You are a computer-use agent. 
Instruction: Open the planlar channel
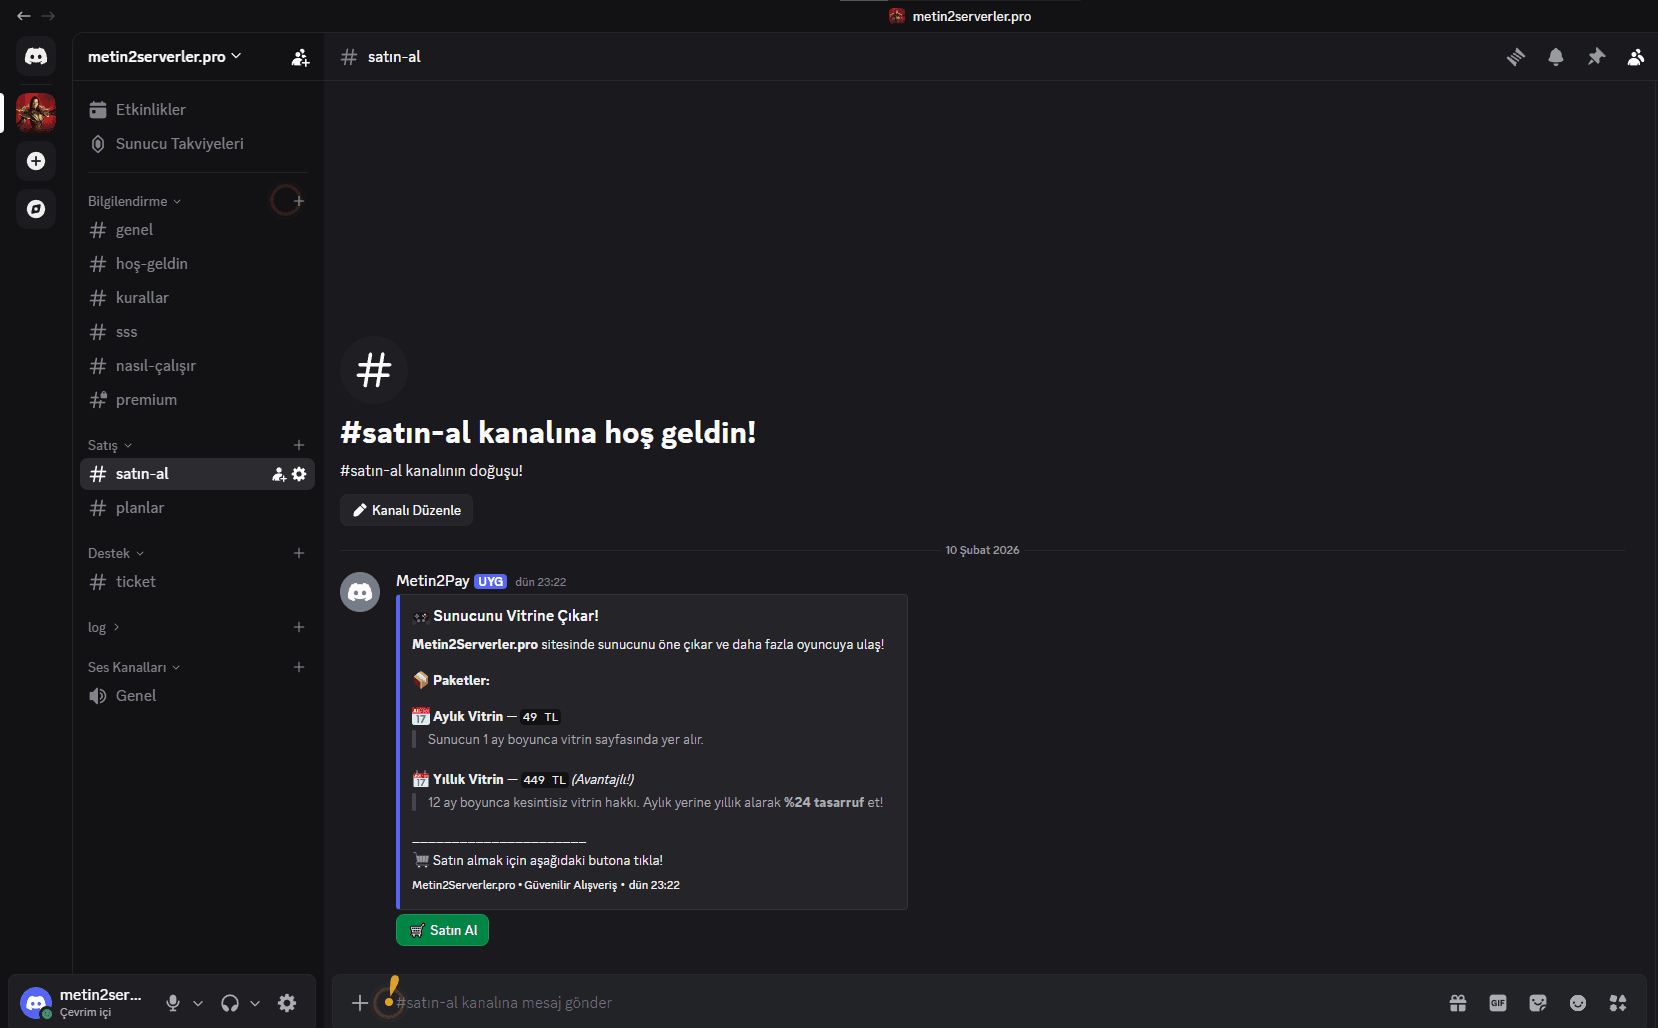click(x=197, y=508)
